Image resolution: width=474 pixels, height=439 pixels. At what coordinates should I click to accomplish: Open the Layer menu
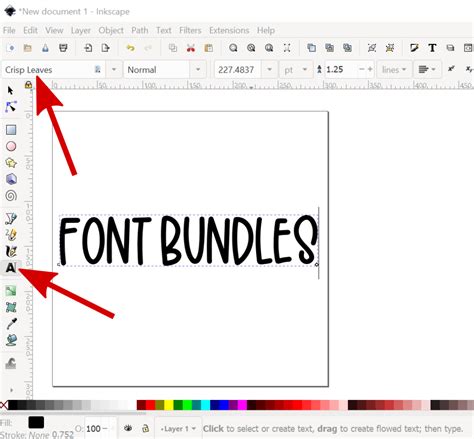click(81, 30)
